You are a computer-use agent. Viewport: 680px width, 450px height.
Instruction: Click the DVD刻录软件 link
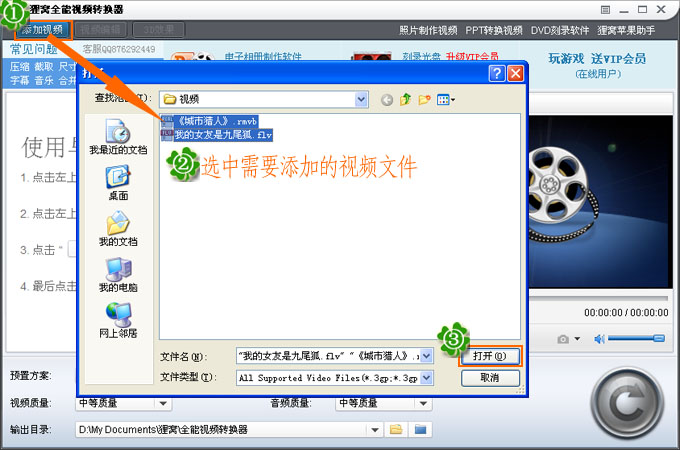click(x=560, y=30)
